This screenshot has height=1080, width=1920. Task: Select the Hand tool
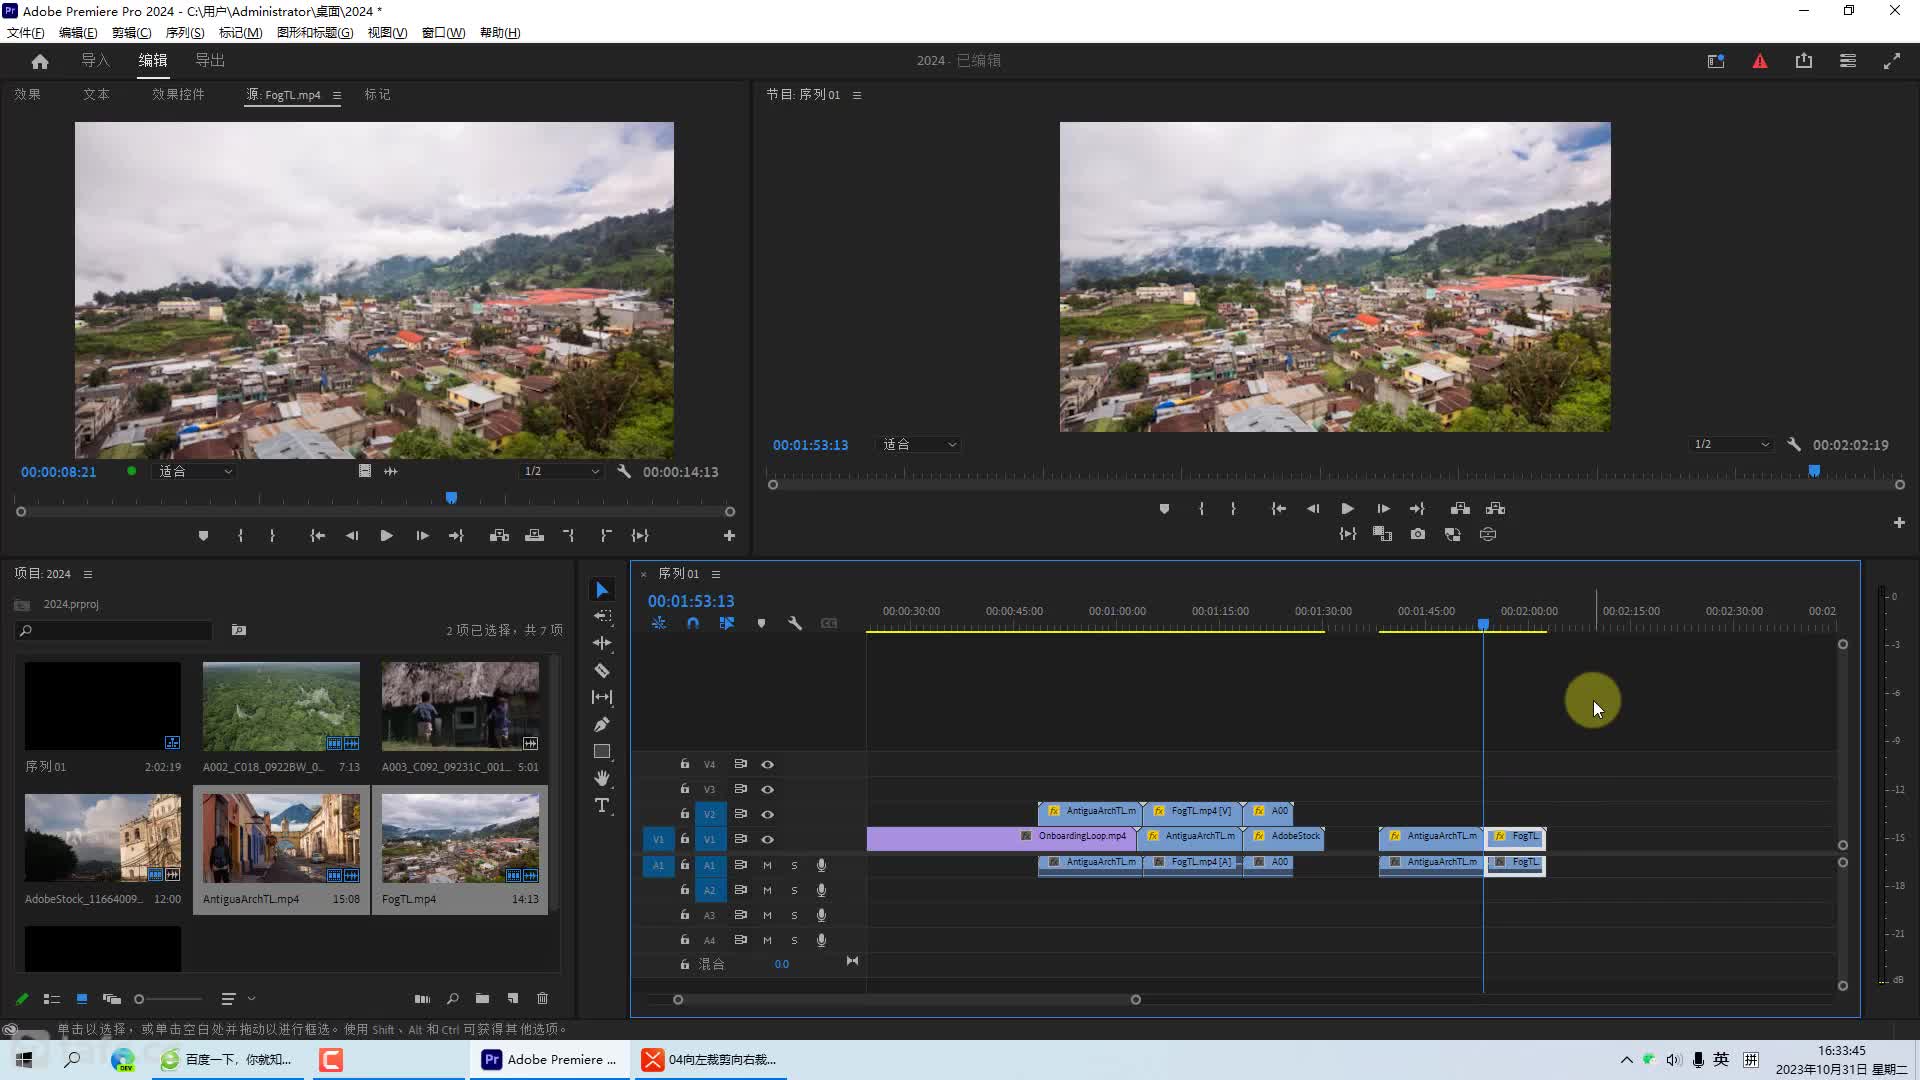(x=602, y=778)
